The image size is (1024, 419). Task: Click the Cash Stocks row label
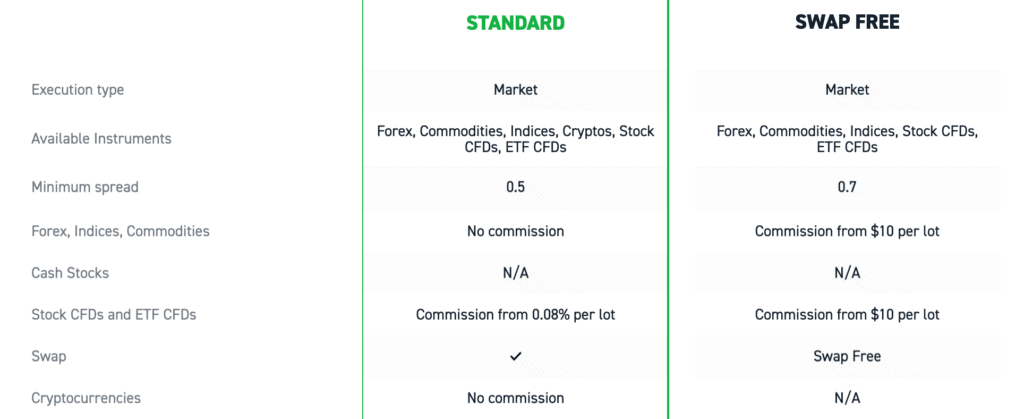70,273
